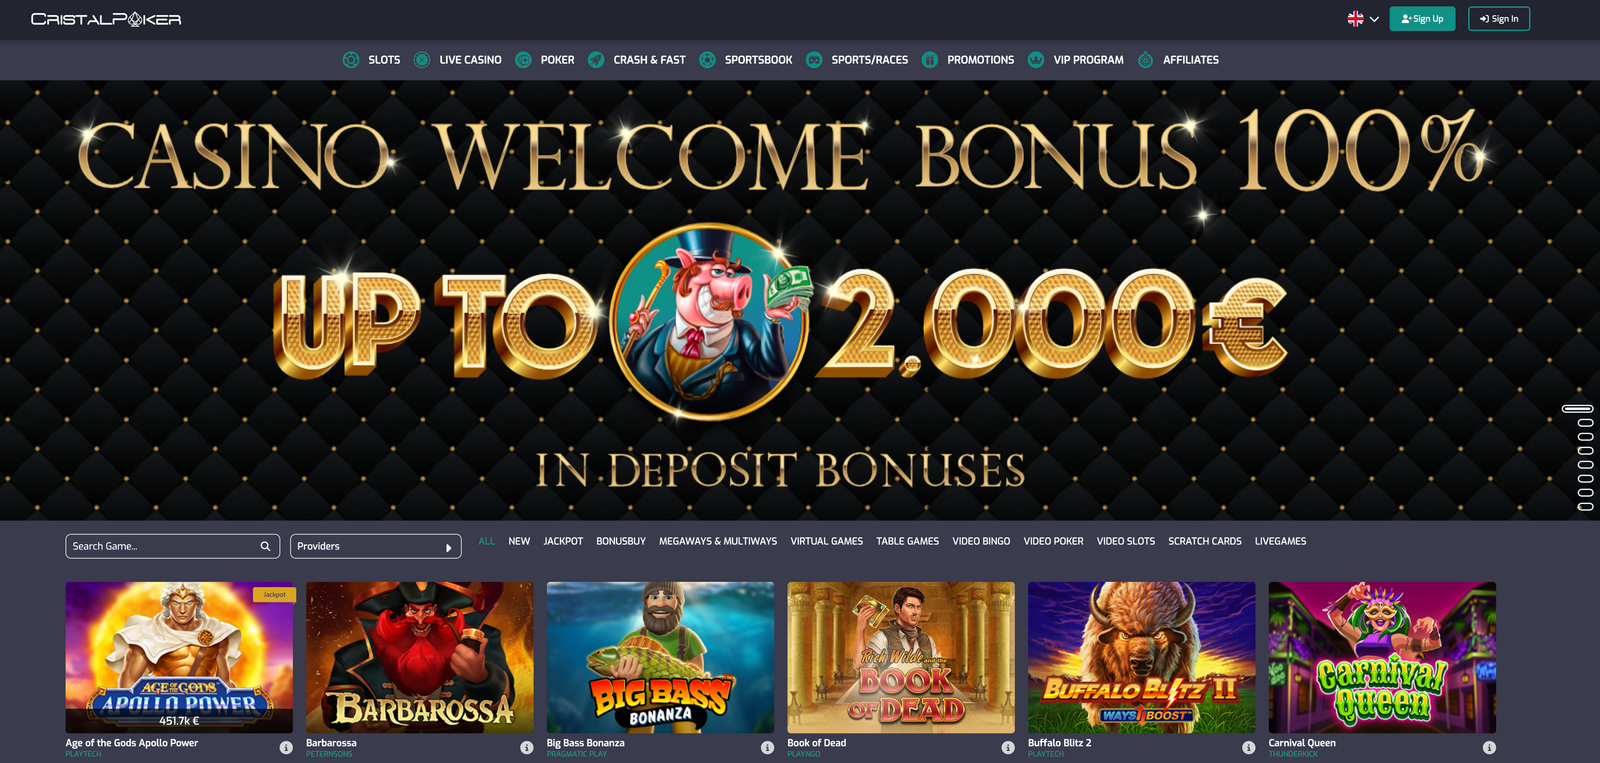Open info icon for Carnival Queen game

(1489, 748)
